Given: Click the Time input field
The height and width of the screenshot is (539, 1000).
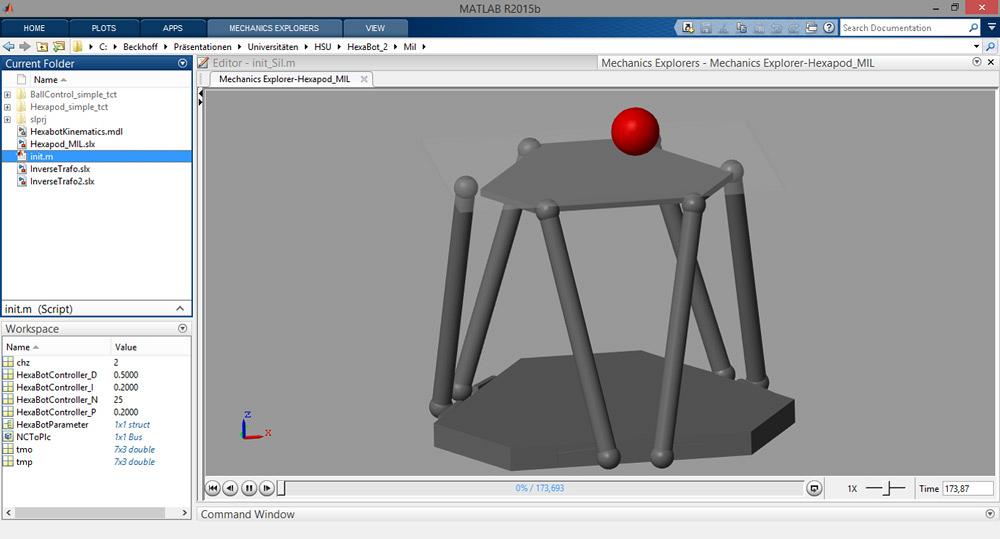Looking at the screenshot, I should pyautogui.click(x=967, y=488).
